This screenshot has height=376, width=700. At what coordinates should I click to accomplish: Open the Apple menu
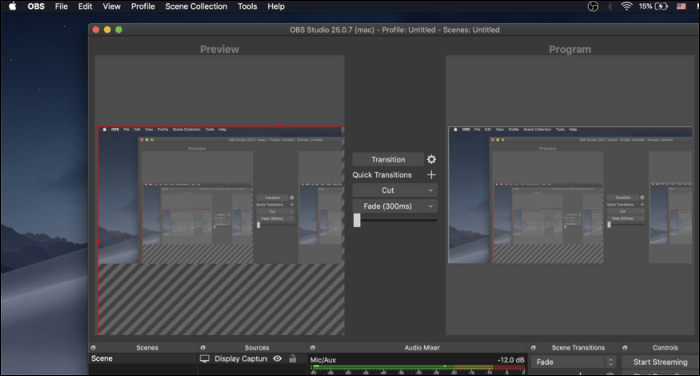tap(12, 6)
